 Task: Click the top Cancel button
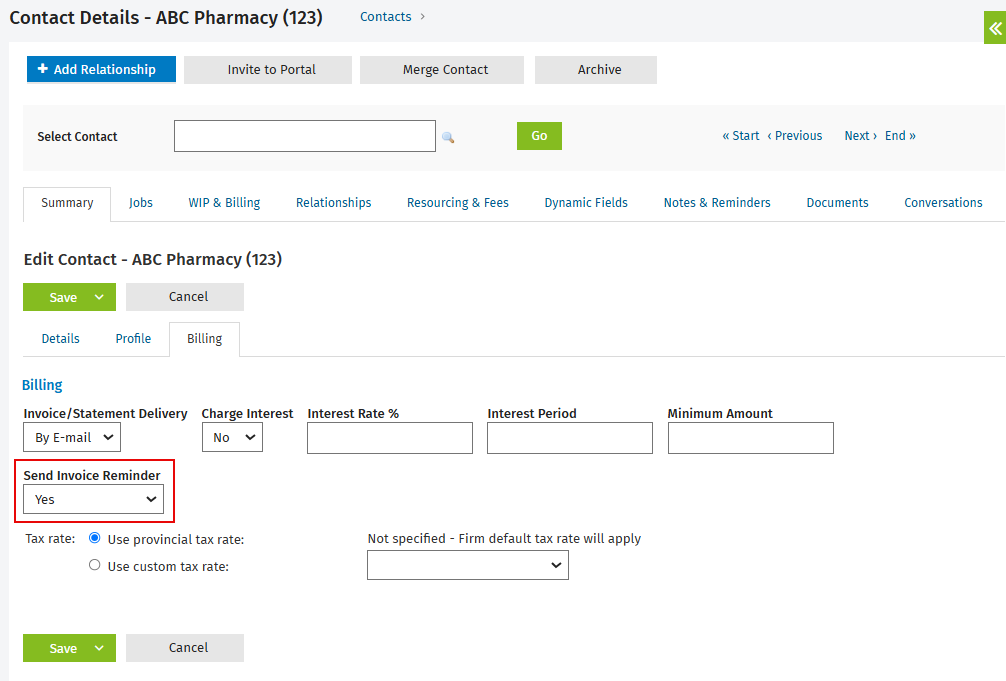(x=185, y=297)
